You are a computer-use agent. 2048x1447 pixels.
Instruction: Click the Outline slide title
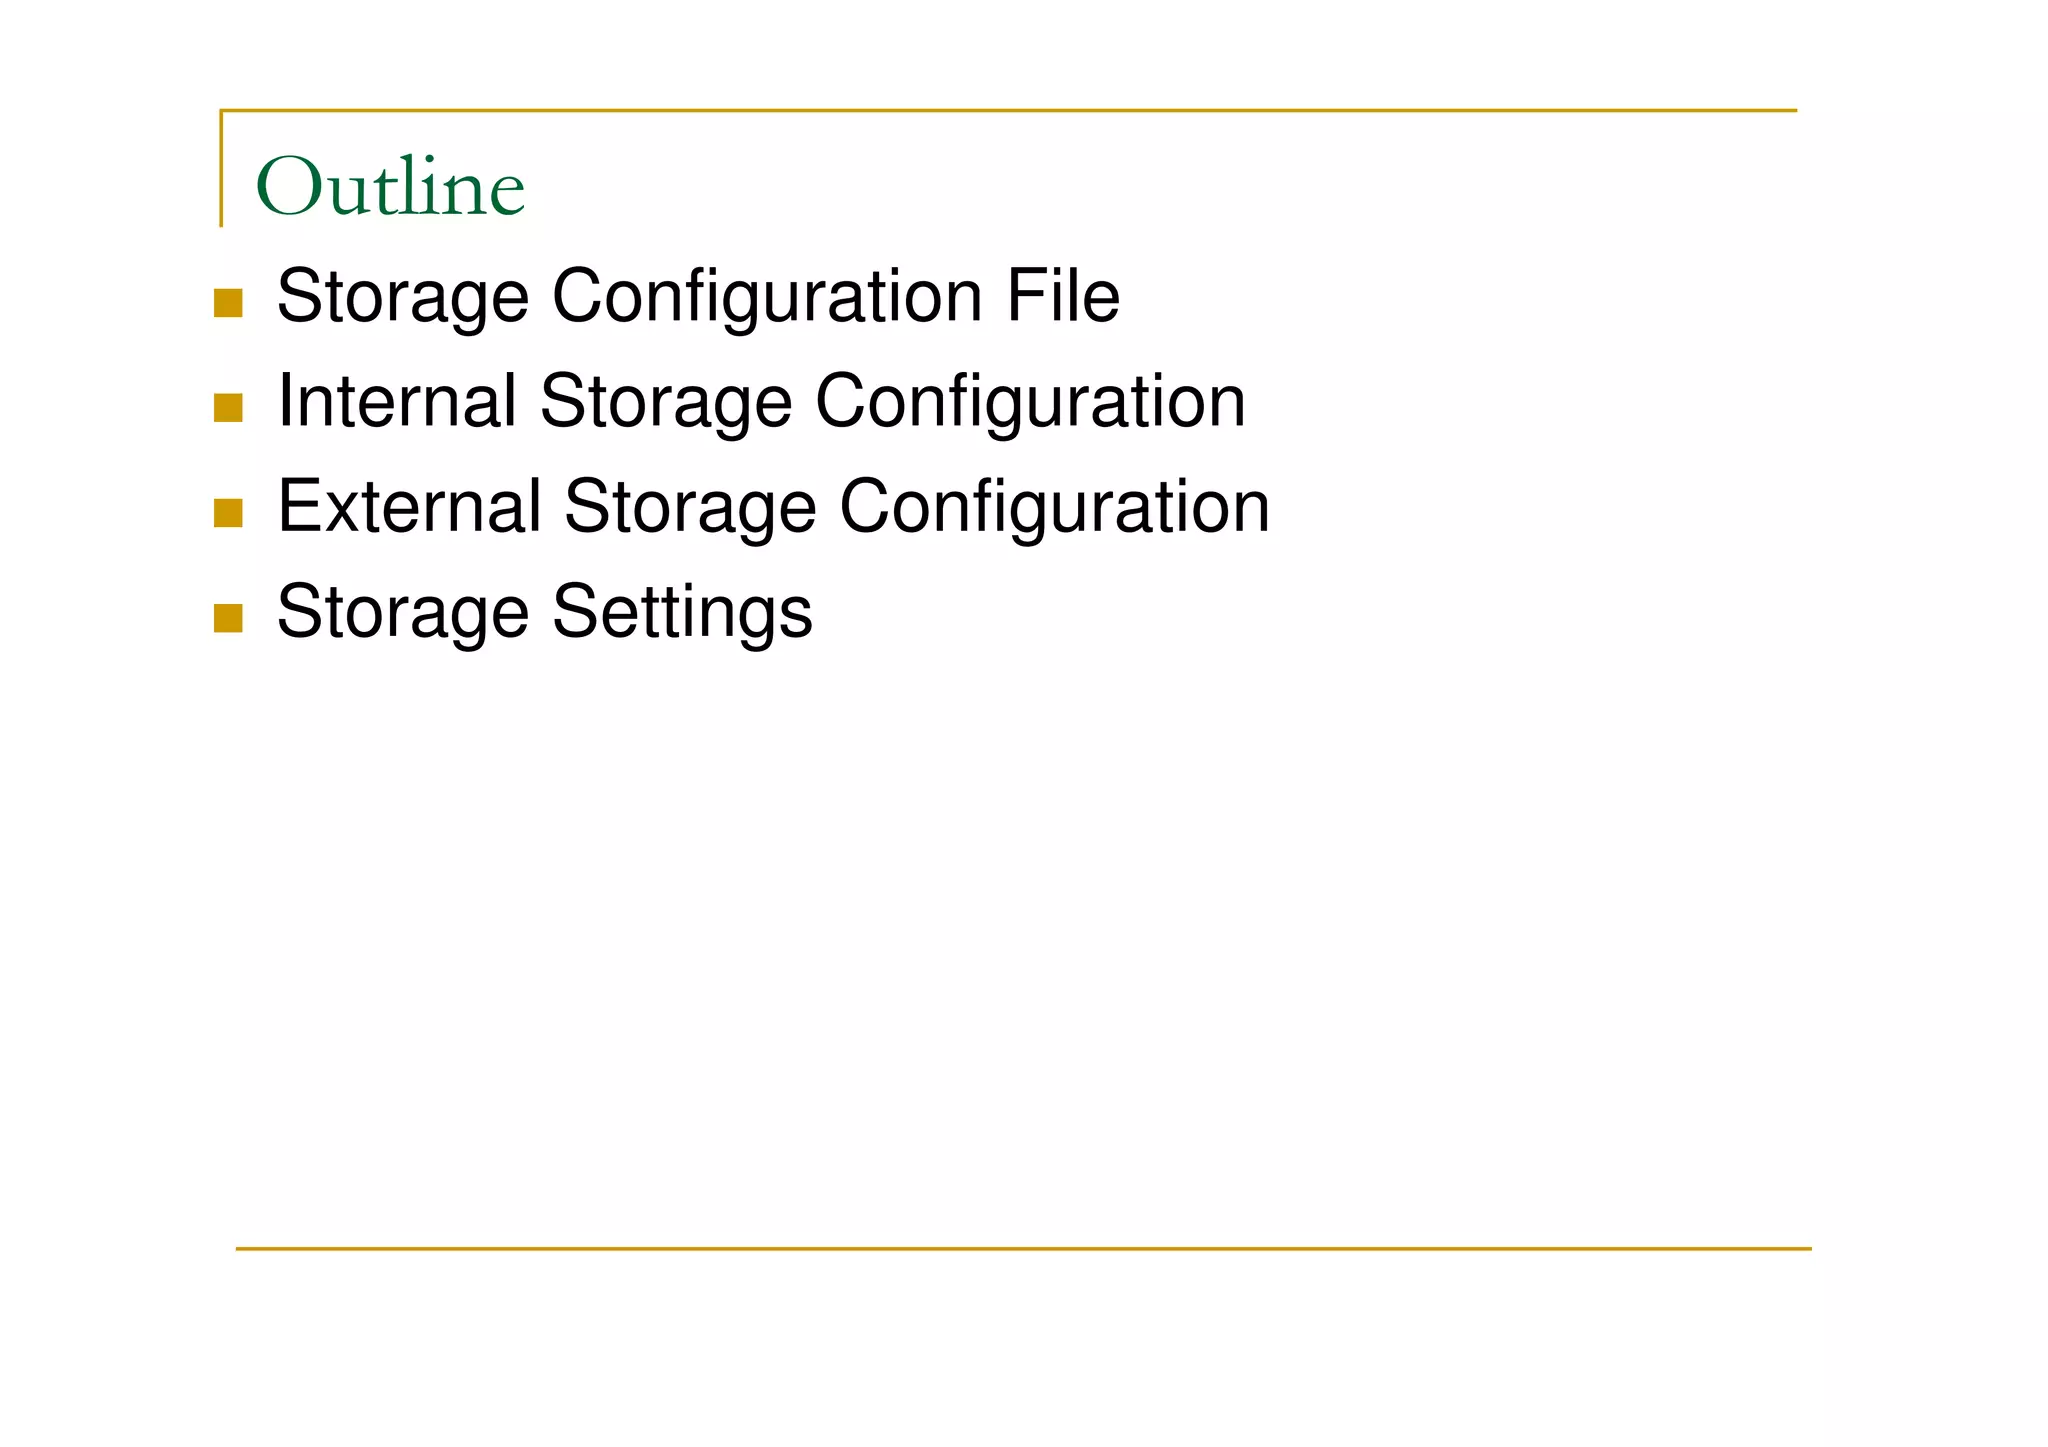pos(390,187)
